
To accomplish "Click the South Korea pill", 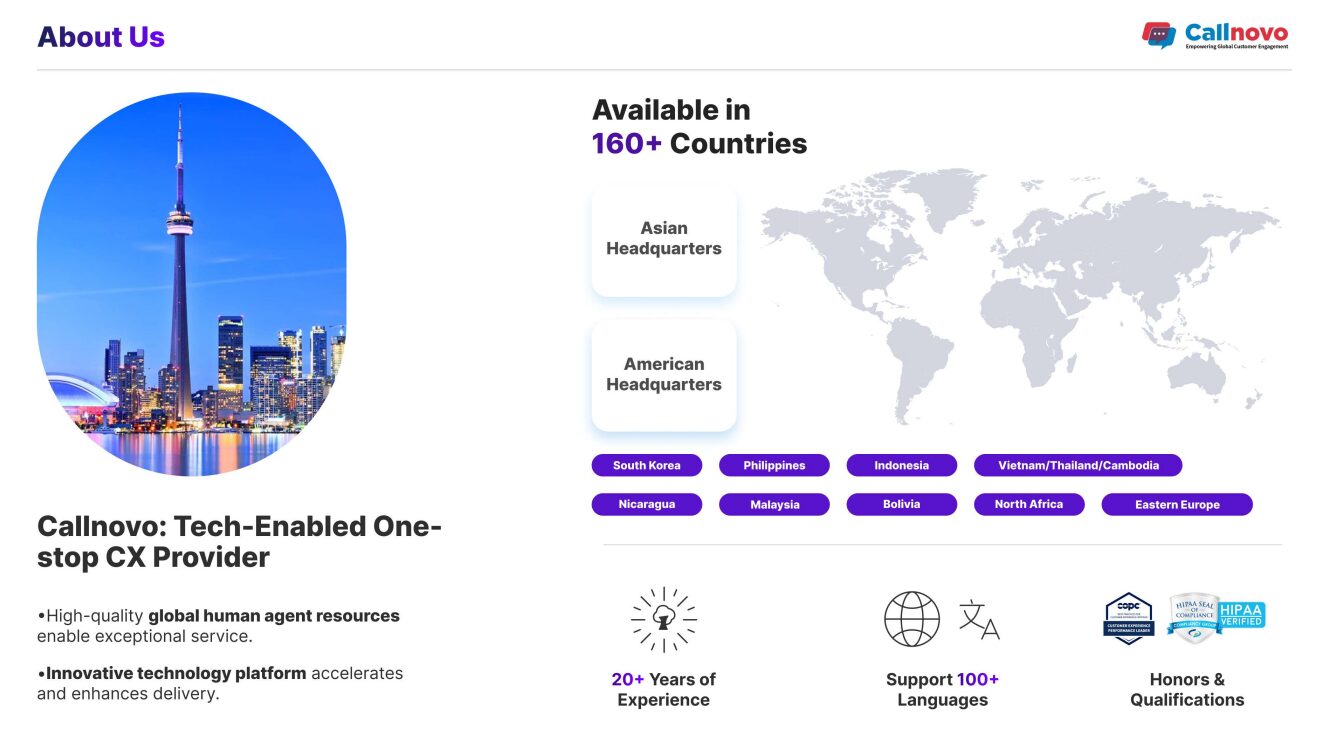I will click(647, 466).
